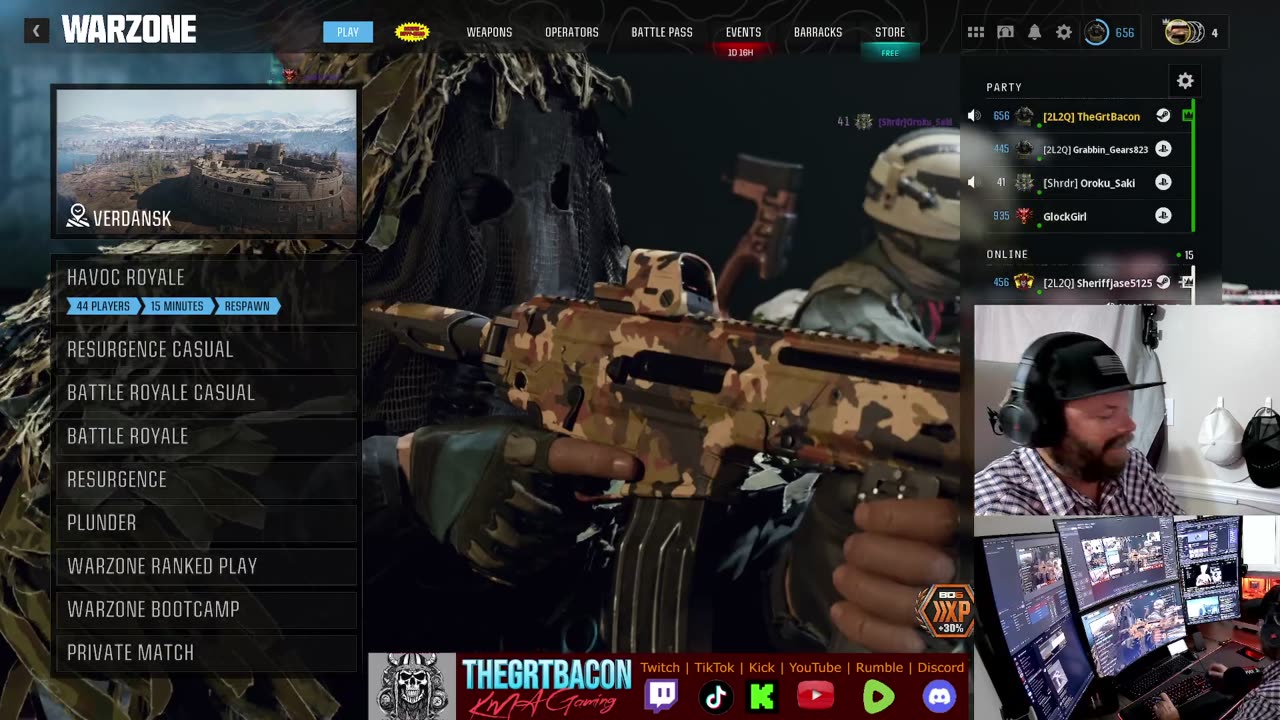The height and width of the screenshot is (720, 1280).
Task: Click the Twitch logo in the stream banner
Action: (661, 696)
